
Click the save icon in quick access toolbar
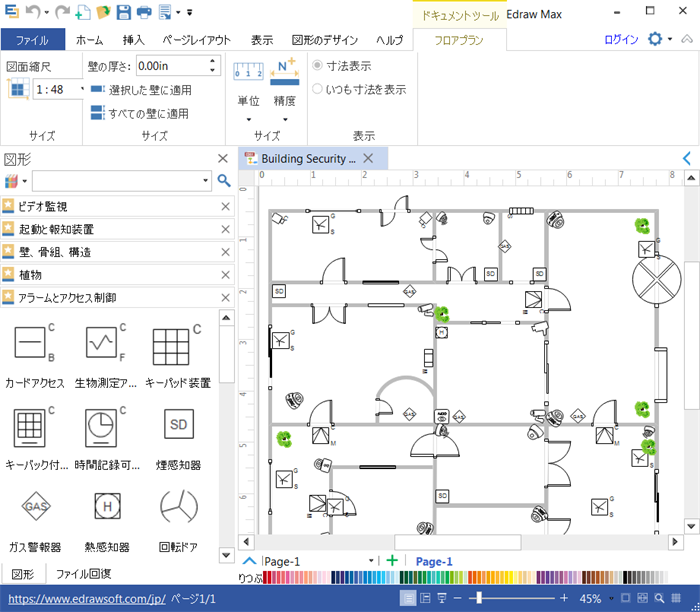point(124,13)
